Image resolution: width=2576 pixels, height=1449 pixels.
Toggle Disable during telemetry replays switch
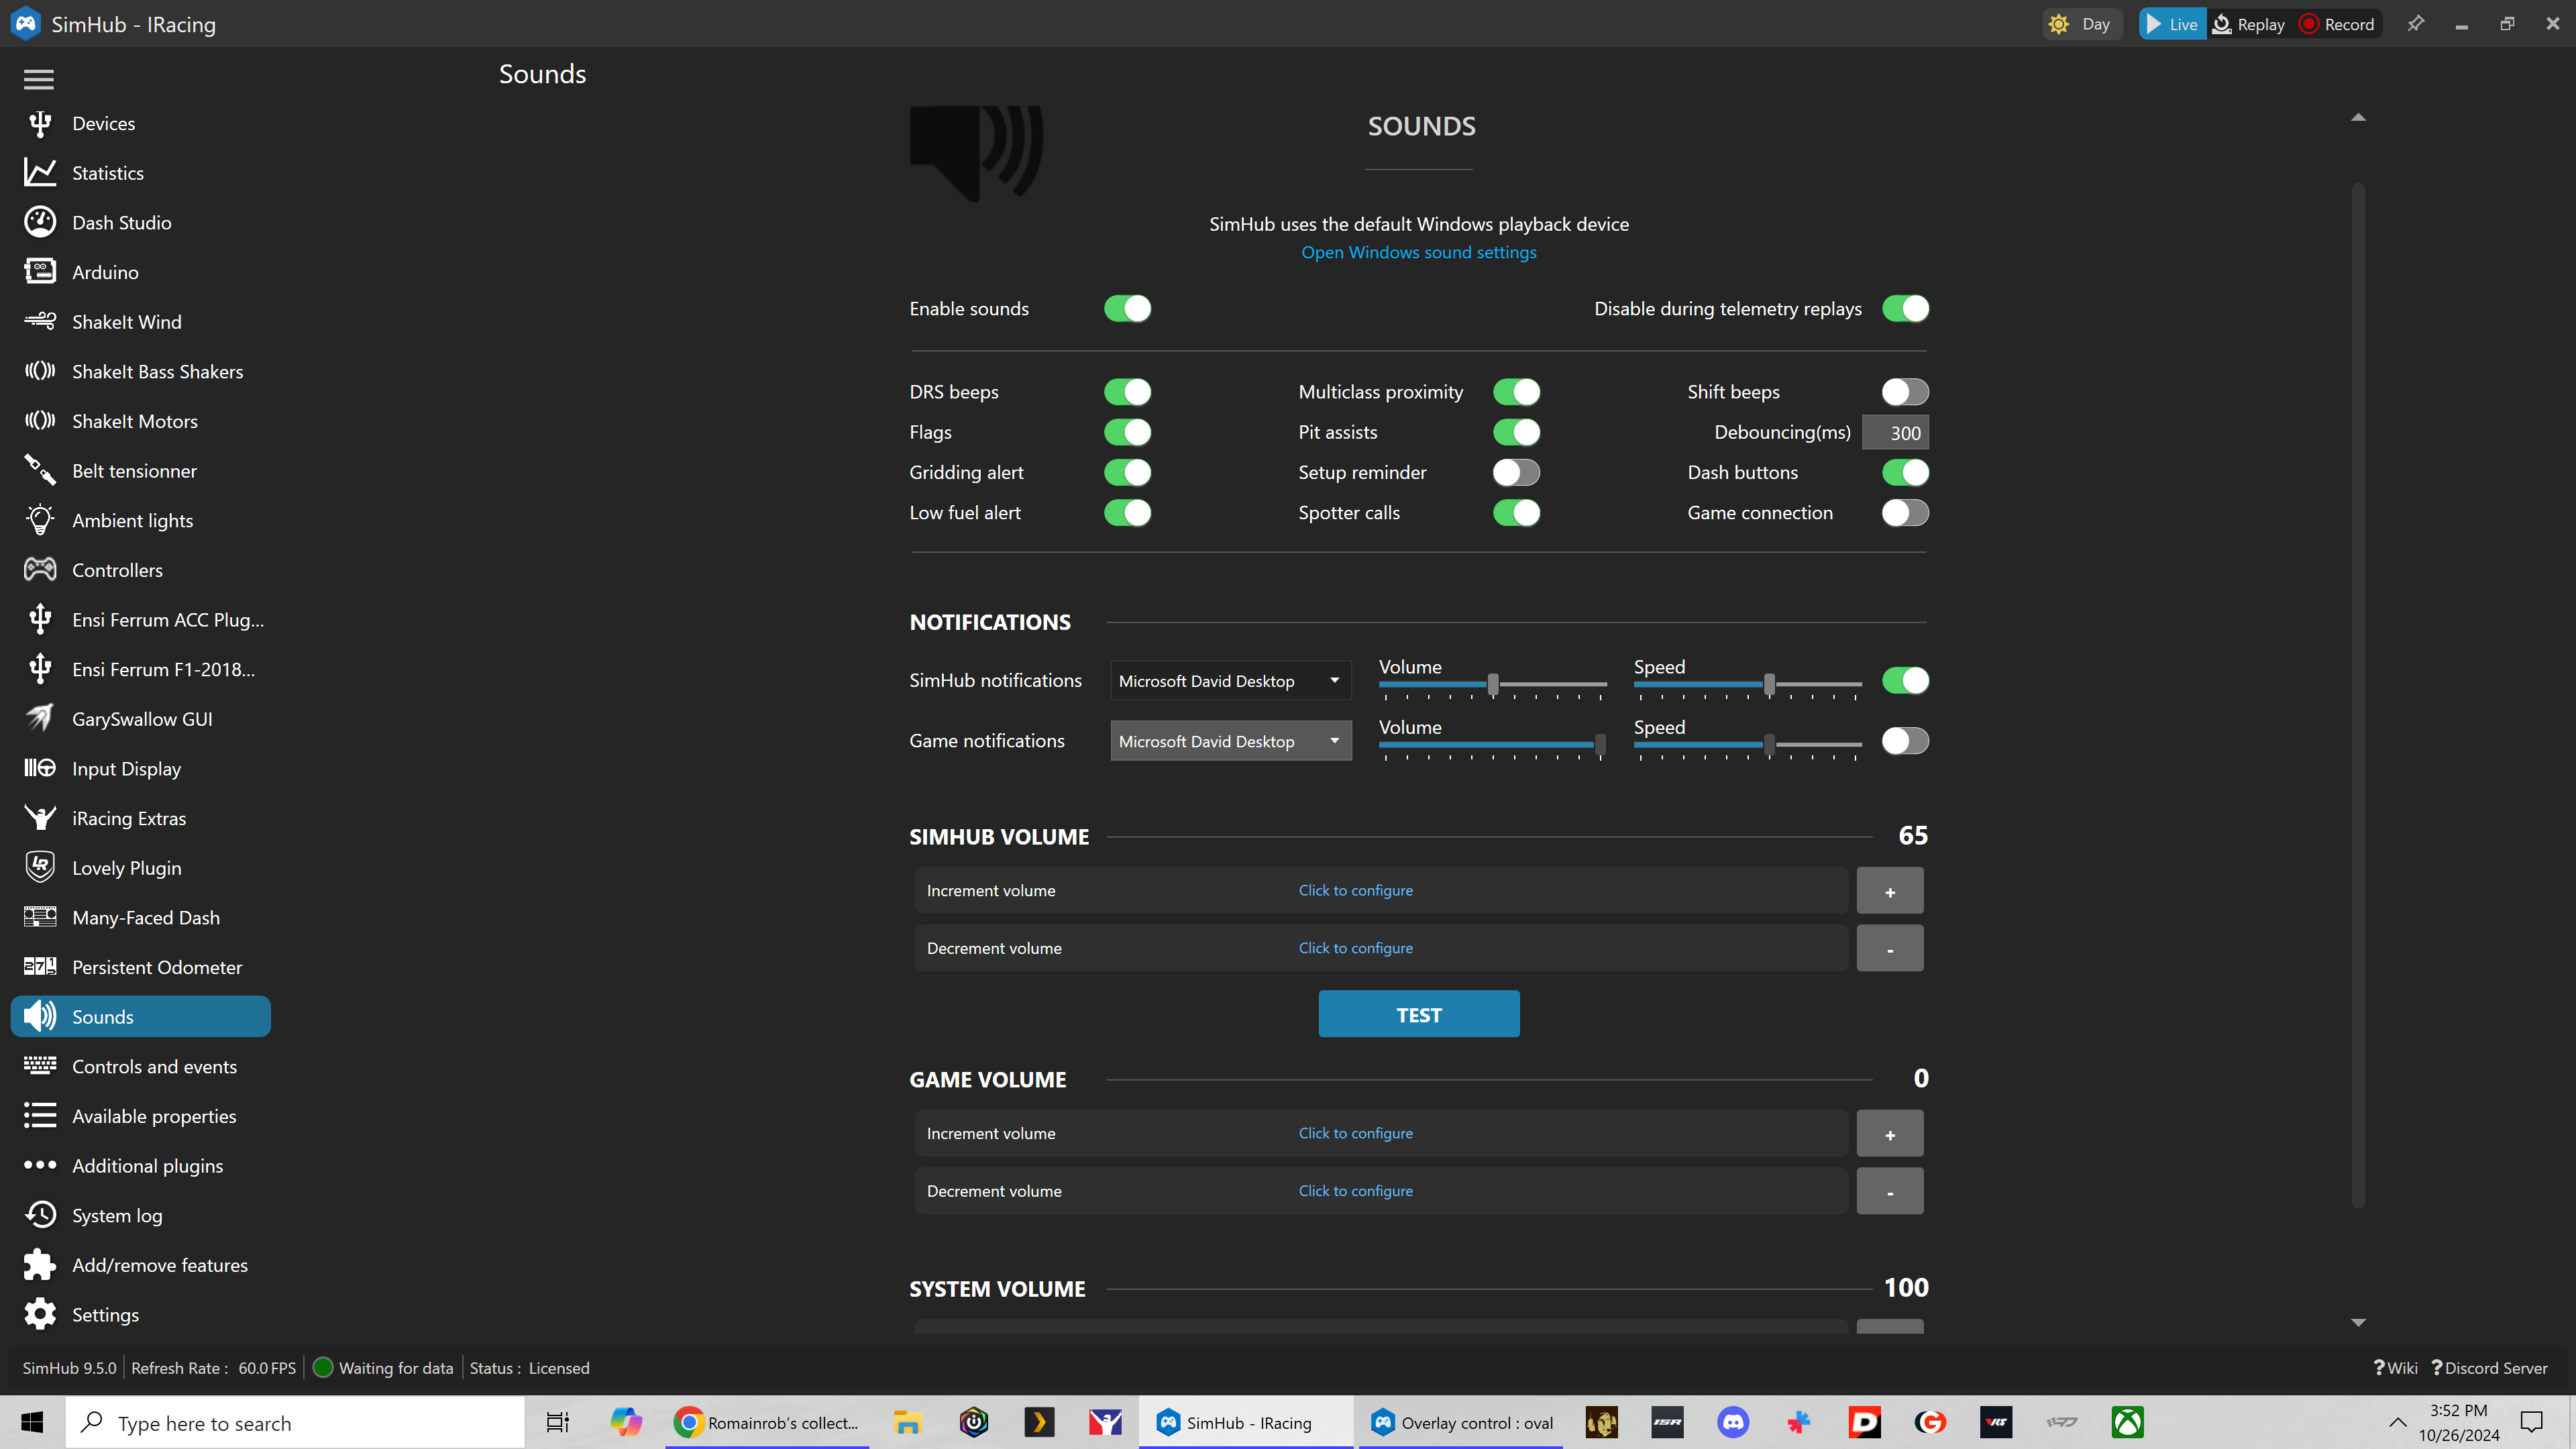coord(1905,309)
